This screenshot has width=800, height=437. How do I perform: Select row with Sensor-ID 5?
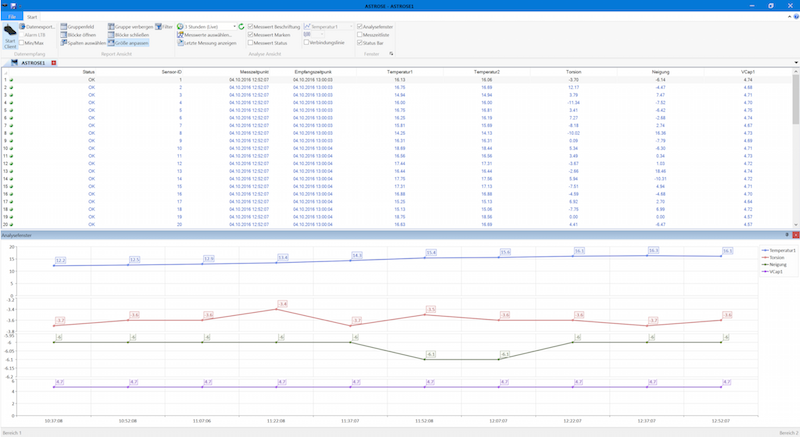397,110
